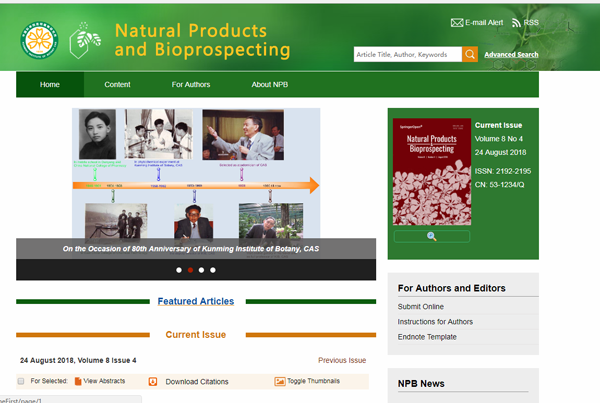
Task: Click the For Authors and Editors heading
Action: 452,288
